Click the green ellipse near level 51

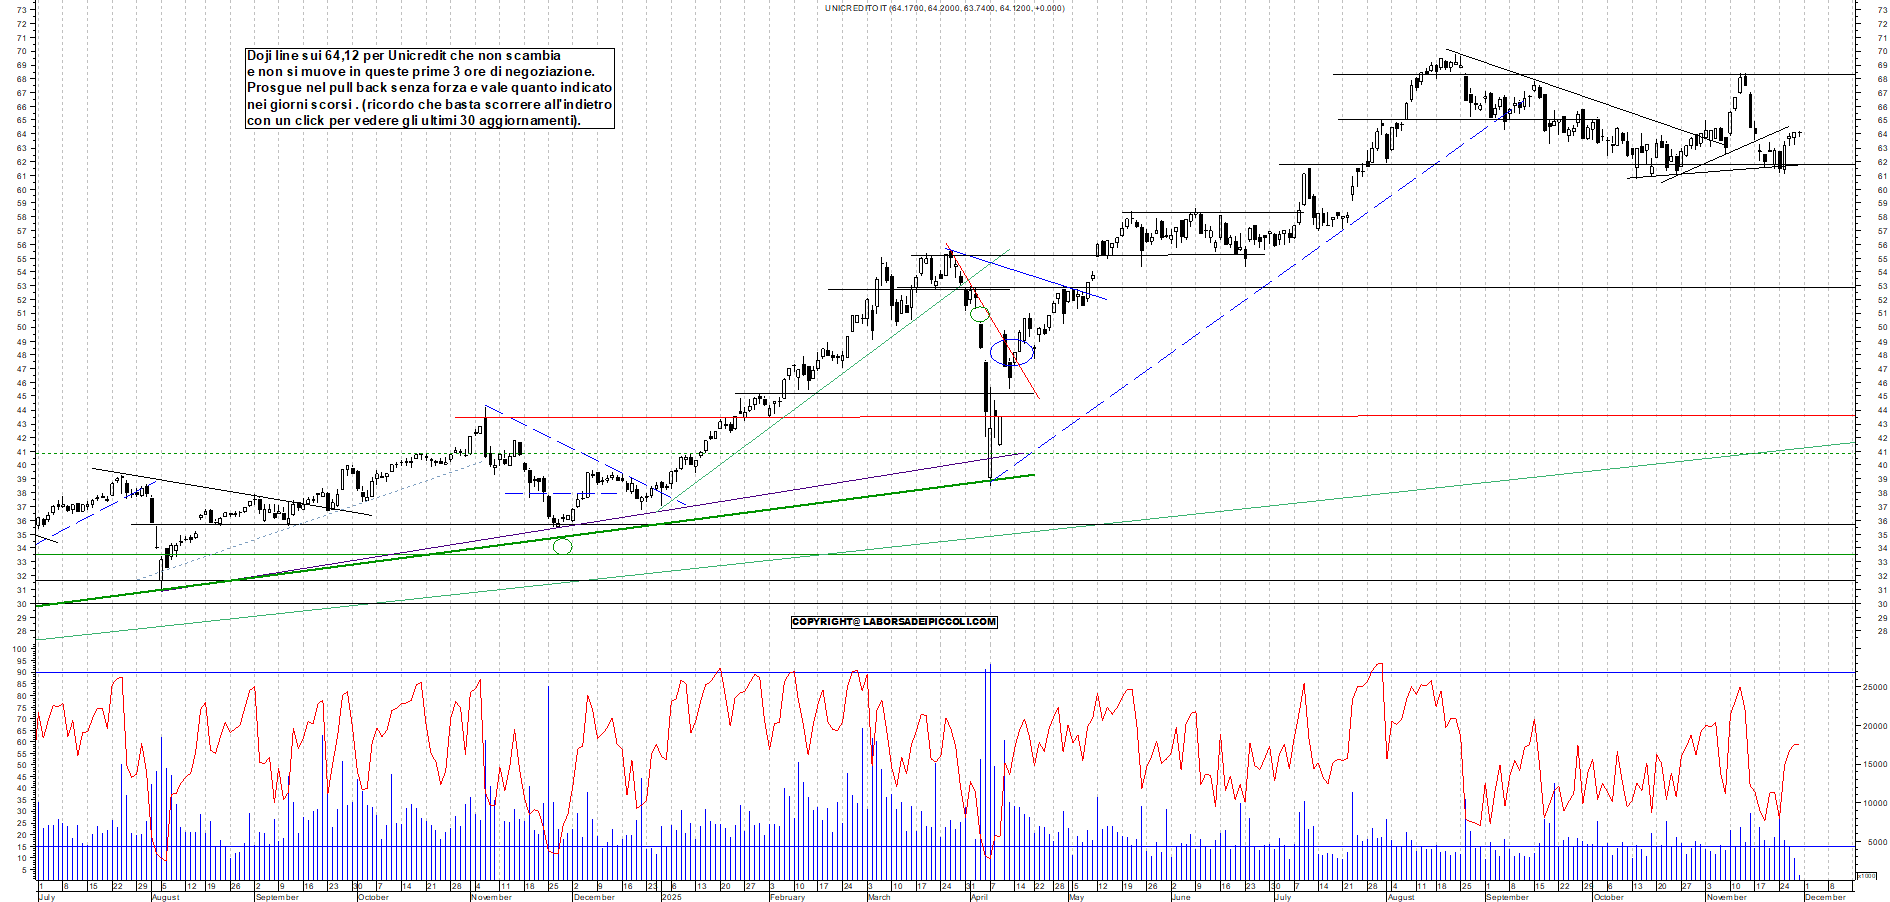(980, 313)
